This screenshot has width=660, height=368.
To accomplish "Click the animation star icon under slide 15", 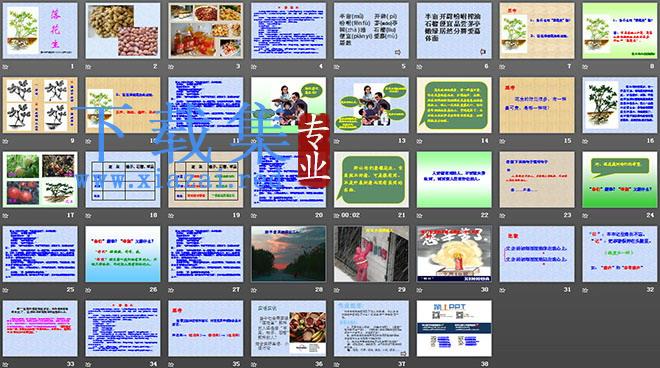I will pos(503,141).
